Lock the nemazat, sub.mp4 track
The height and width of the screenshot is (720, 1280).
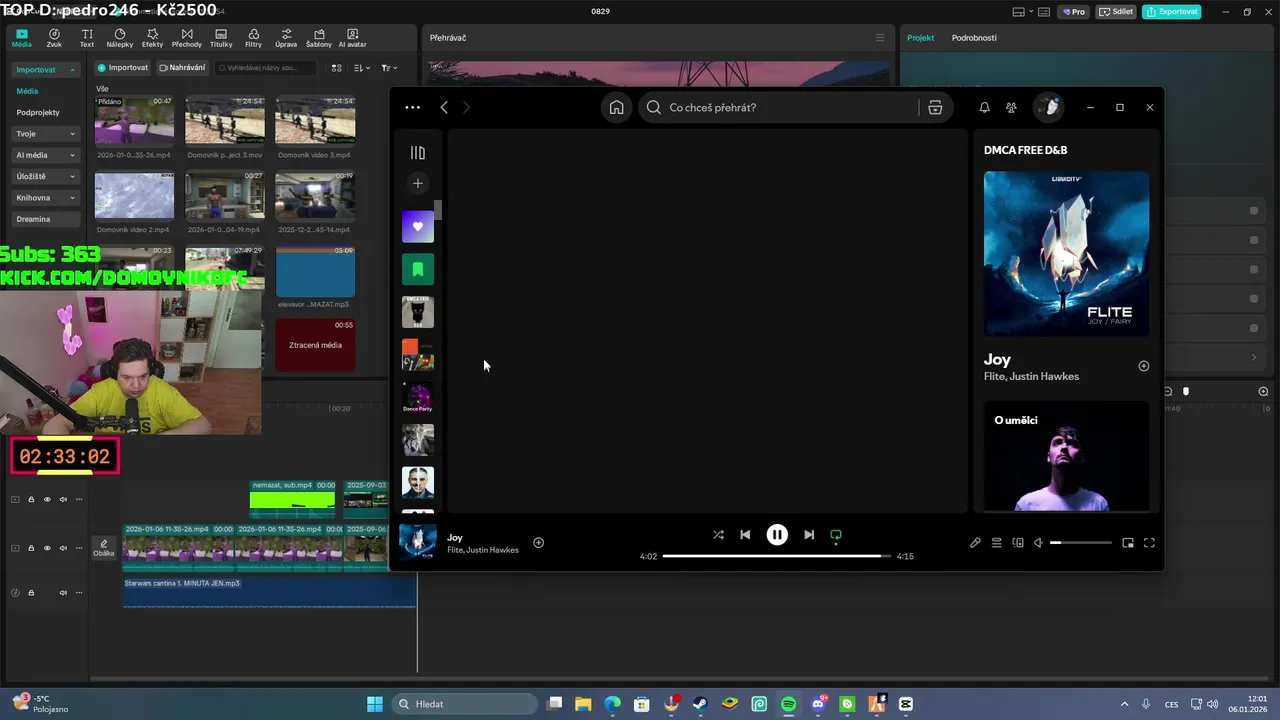[31, 499]
